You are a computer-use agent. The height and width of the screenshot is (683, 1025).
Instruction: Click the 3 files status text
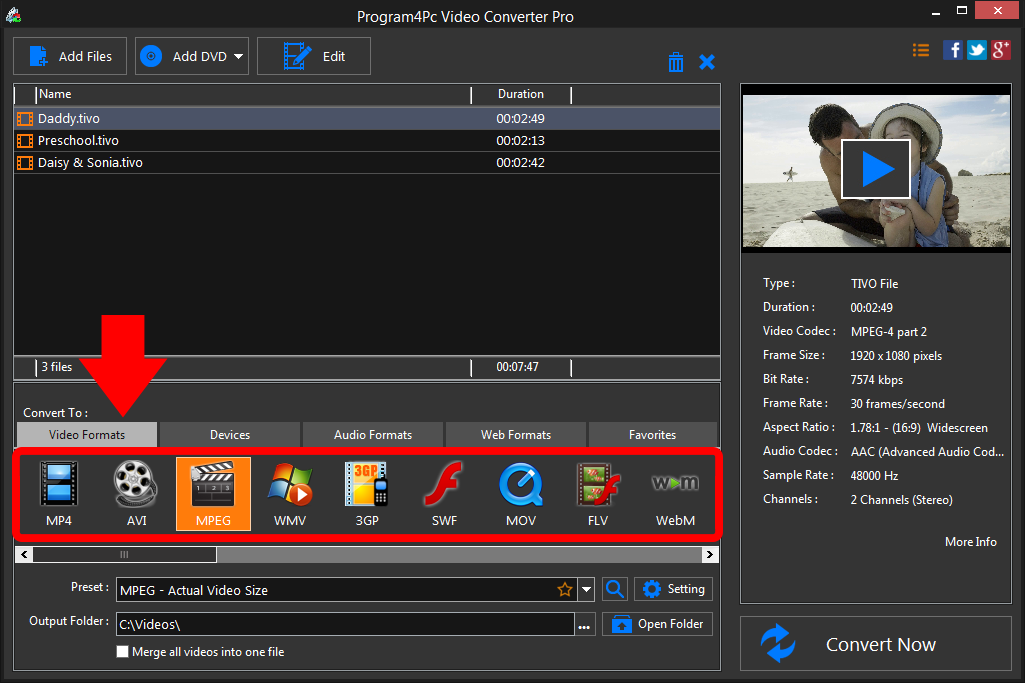pyautogui.click(x=57, y=367)
